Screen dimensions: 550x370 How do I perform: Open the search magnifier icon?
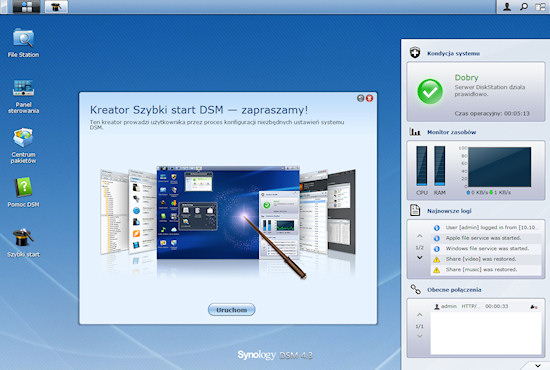point(524,6)
